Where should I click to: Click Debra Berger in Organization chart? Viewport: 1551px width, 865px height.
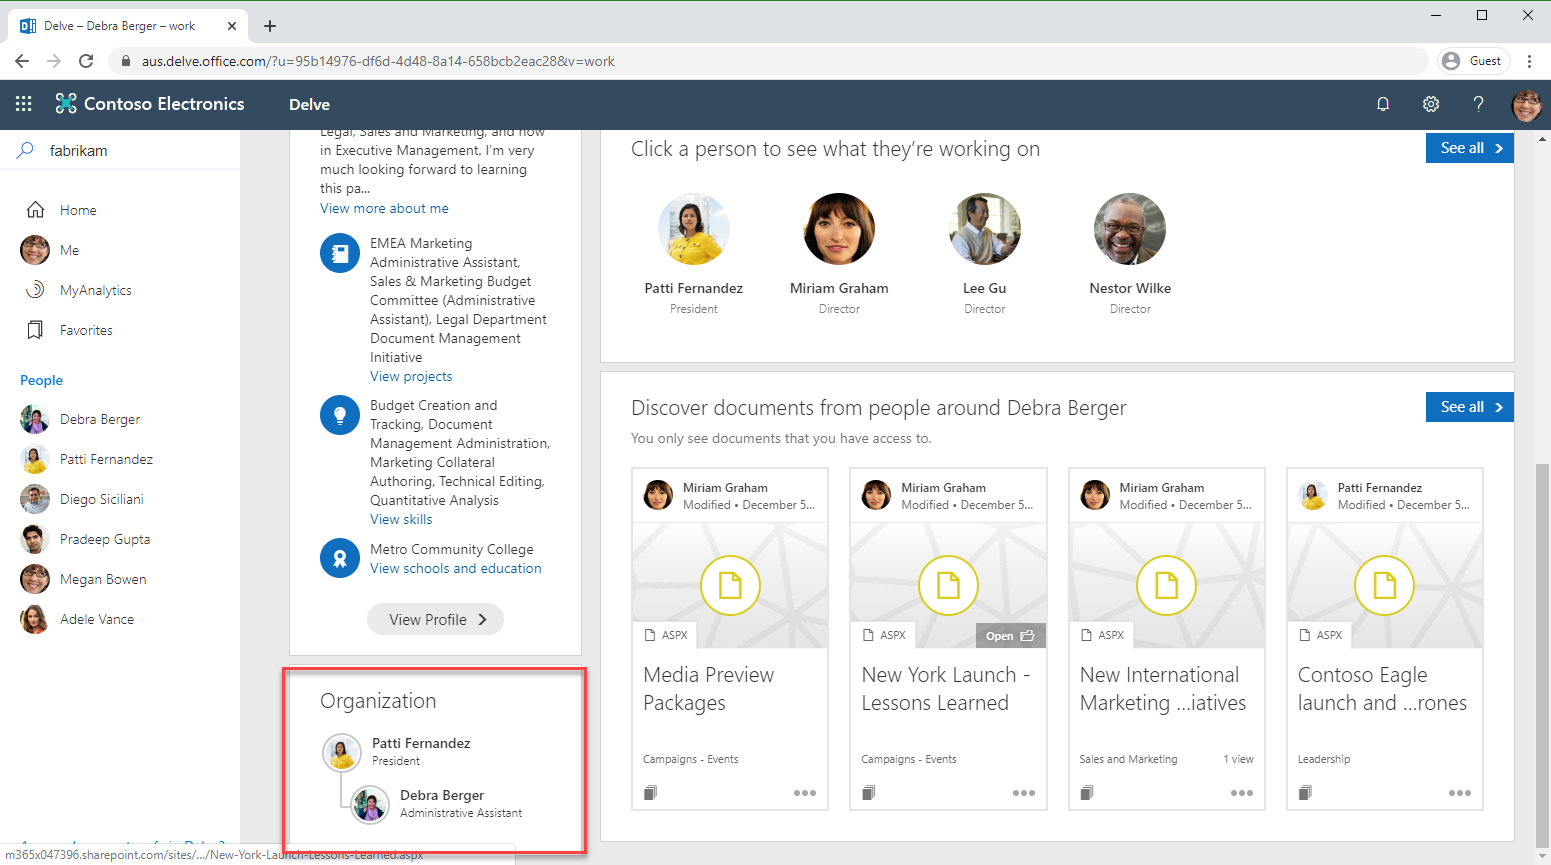[437, 803]
